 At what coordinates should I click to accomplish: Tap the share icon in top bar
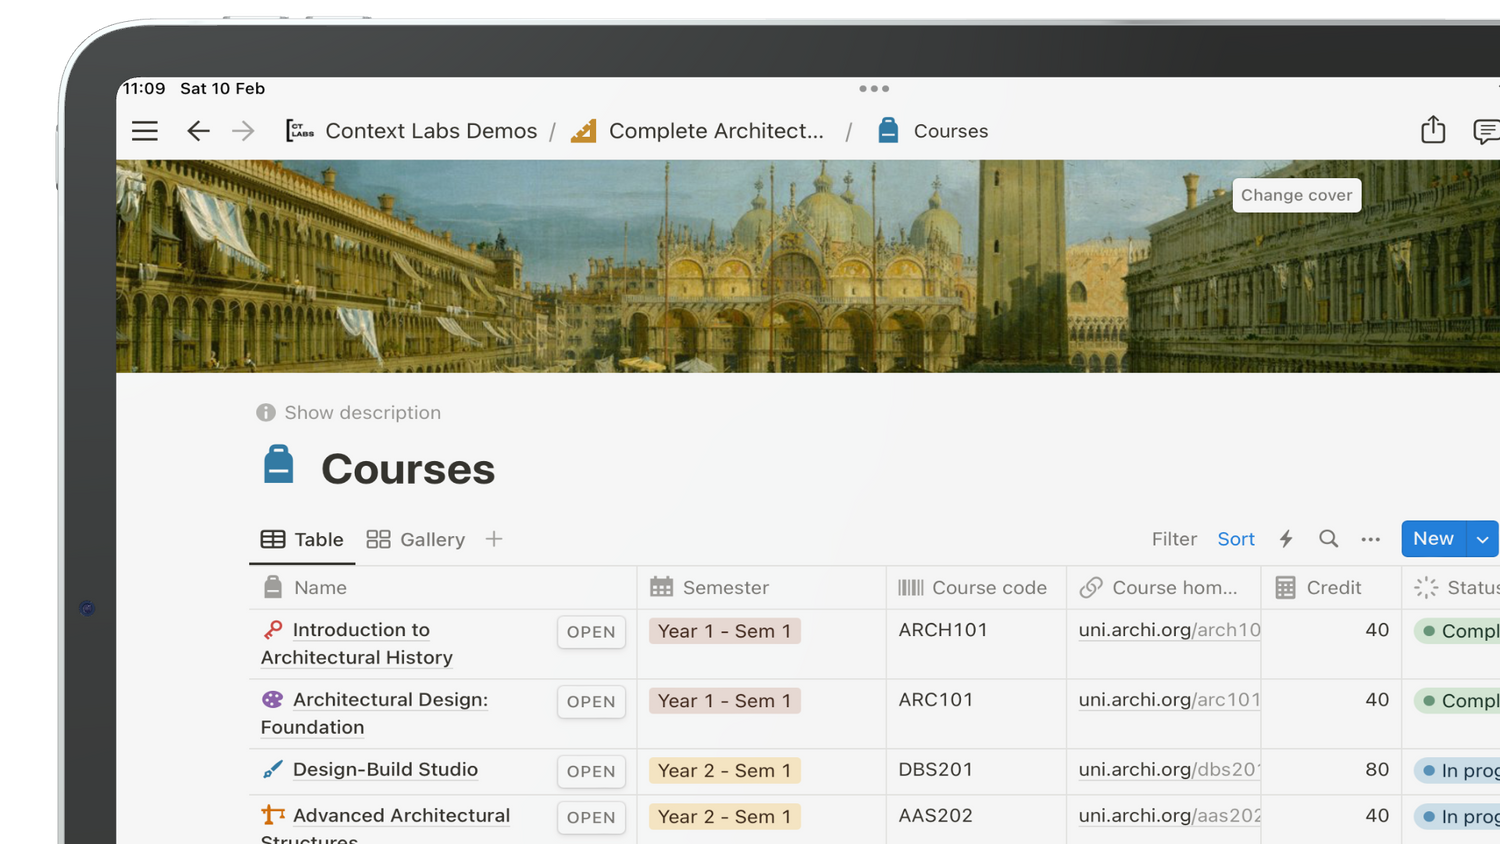click(x=1433, y=130)
